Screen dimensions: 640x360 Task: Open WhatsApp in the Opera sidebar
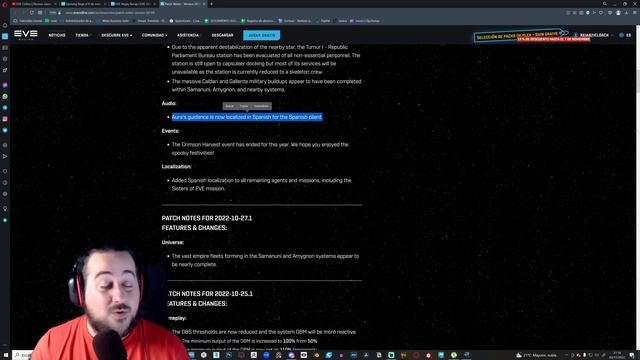[5, 97]
